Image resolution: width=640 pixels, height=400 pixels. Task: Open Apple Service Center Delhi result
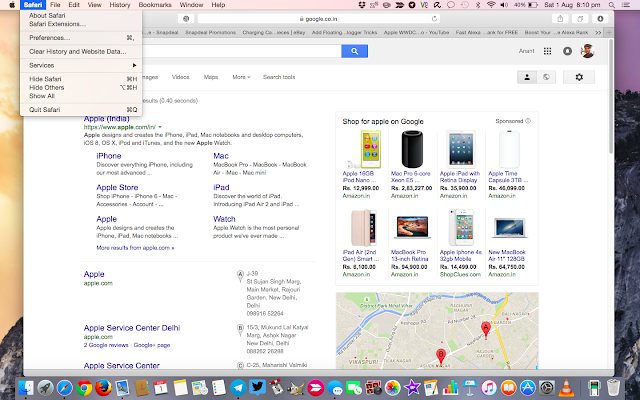click(x=132, y=328)
